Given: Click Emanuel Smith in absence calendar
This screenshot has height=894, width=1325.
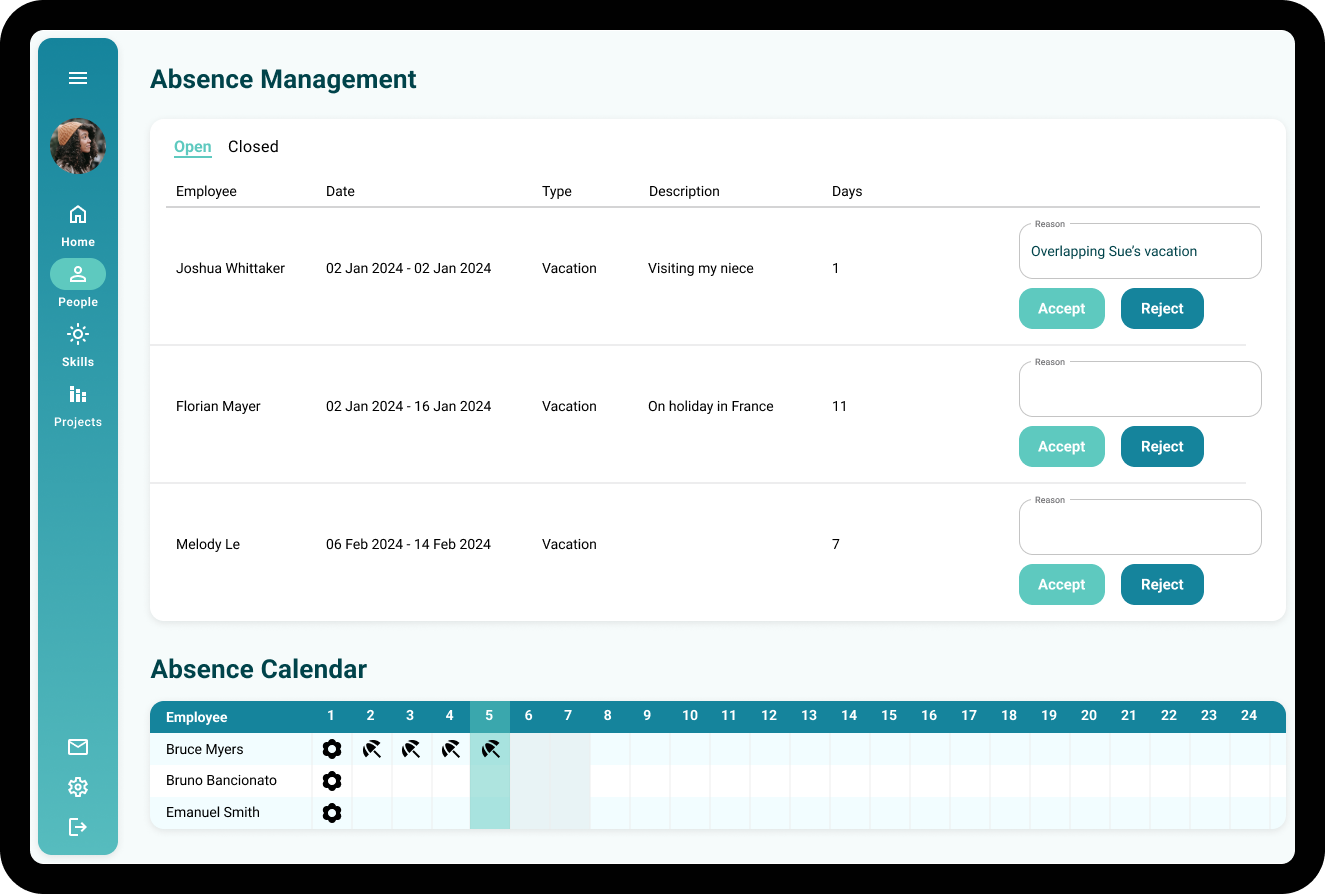Looking at the screenshot, I should (213, 812).
